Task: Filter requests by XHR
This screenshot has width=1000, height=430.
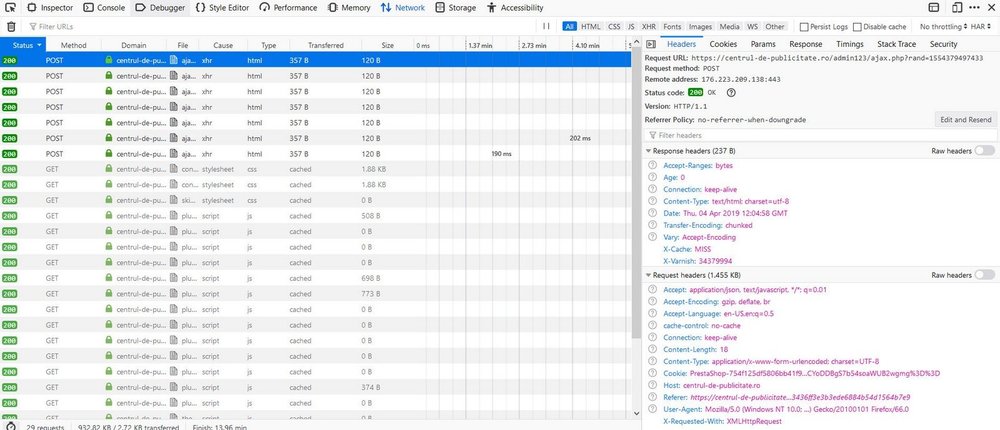Action: pyautogui.click(x=649, y=27)
